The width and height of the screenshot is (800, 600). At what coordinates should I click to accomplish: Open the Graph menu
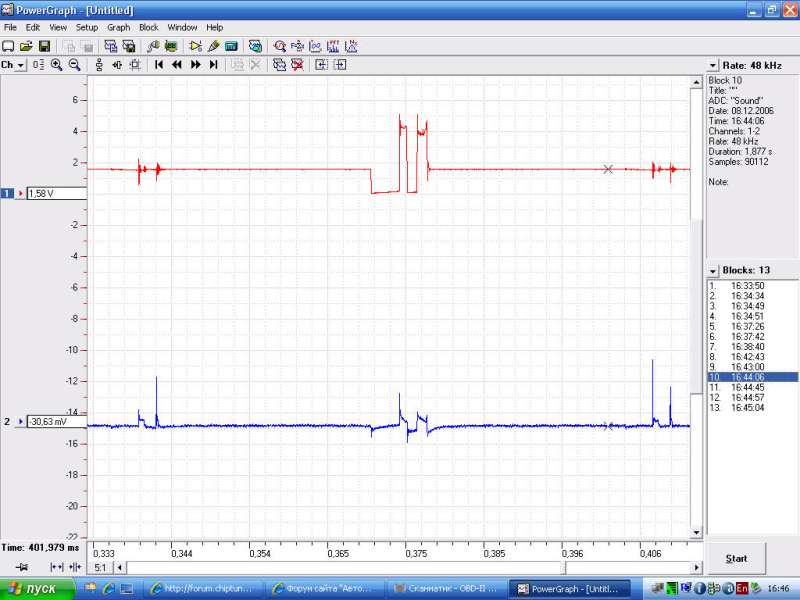pos(118,28)
